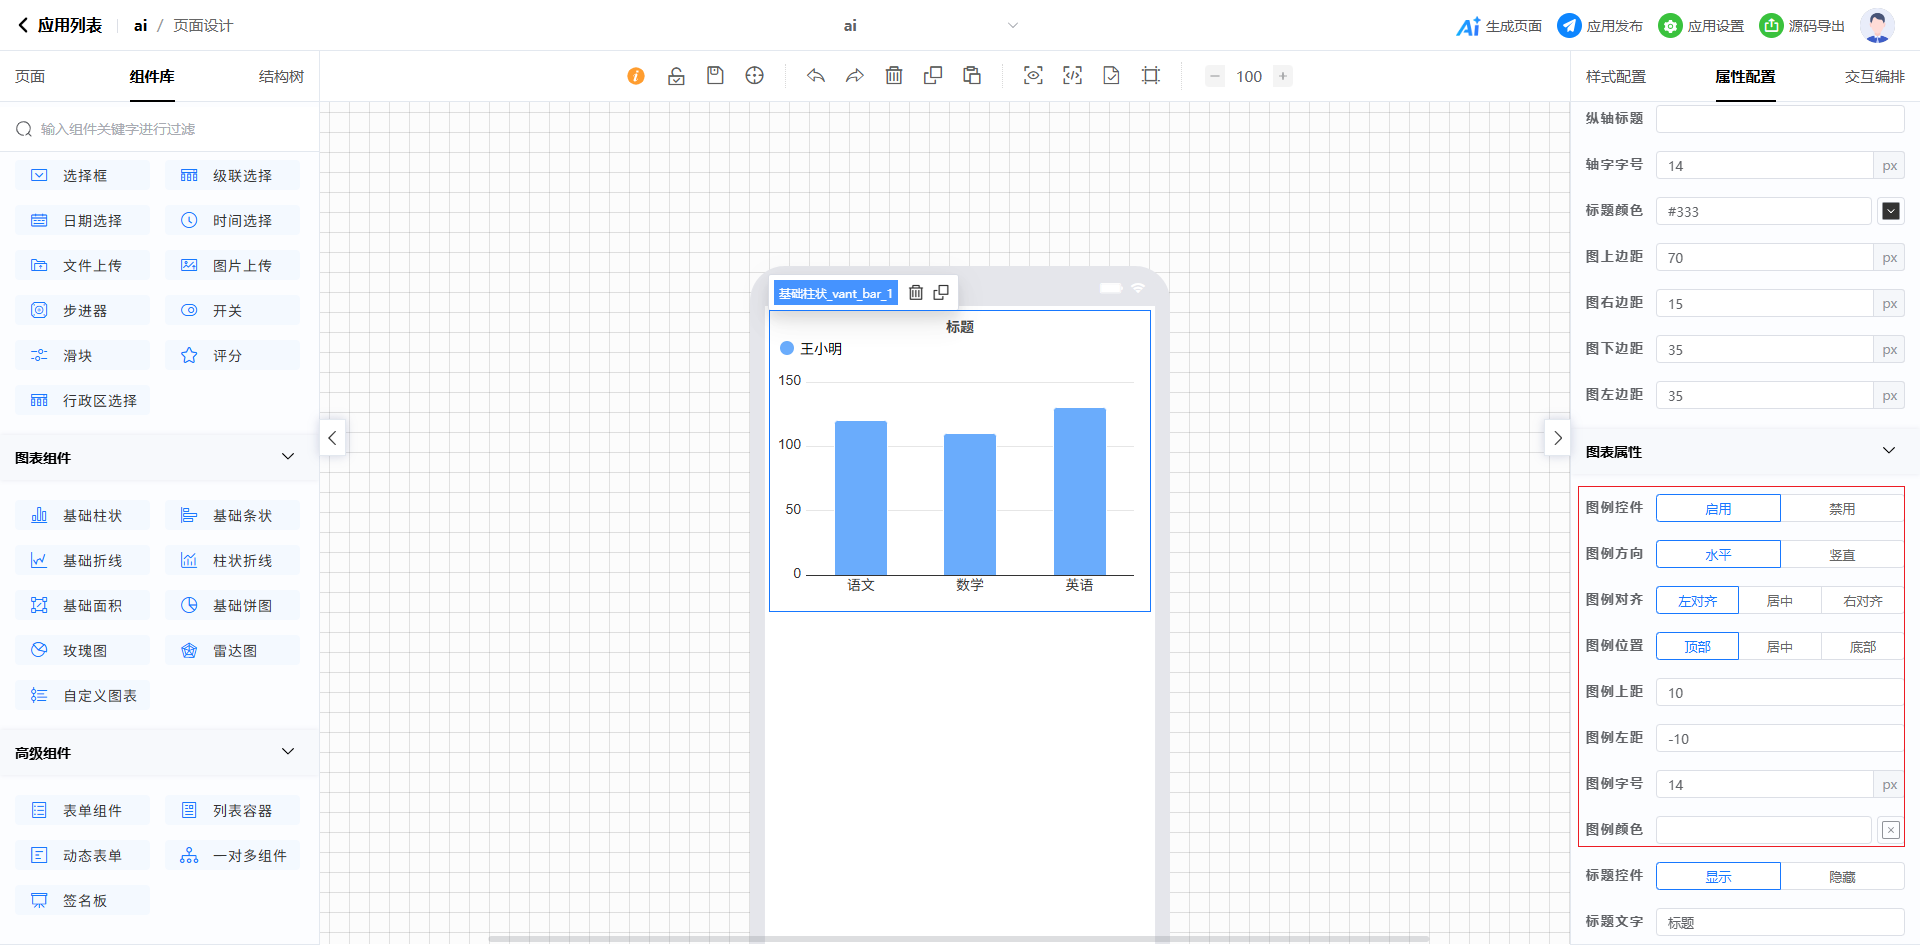This screenshot has width=1920, height=945.
Task: Click the unlock padlock icon in toolbar
Action: coord(676,76)
